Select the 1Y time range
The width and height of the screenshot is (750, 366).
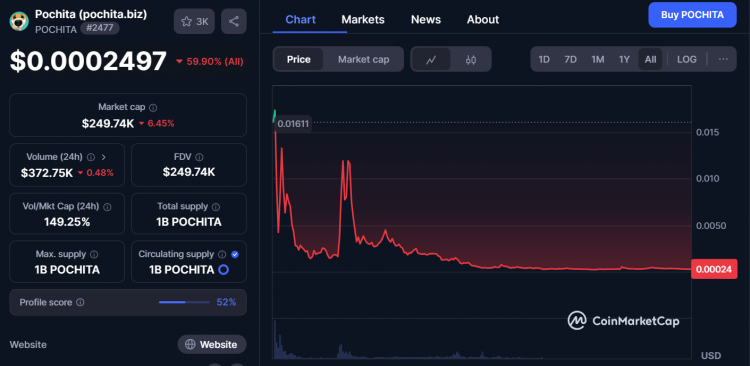pos(624,59)
